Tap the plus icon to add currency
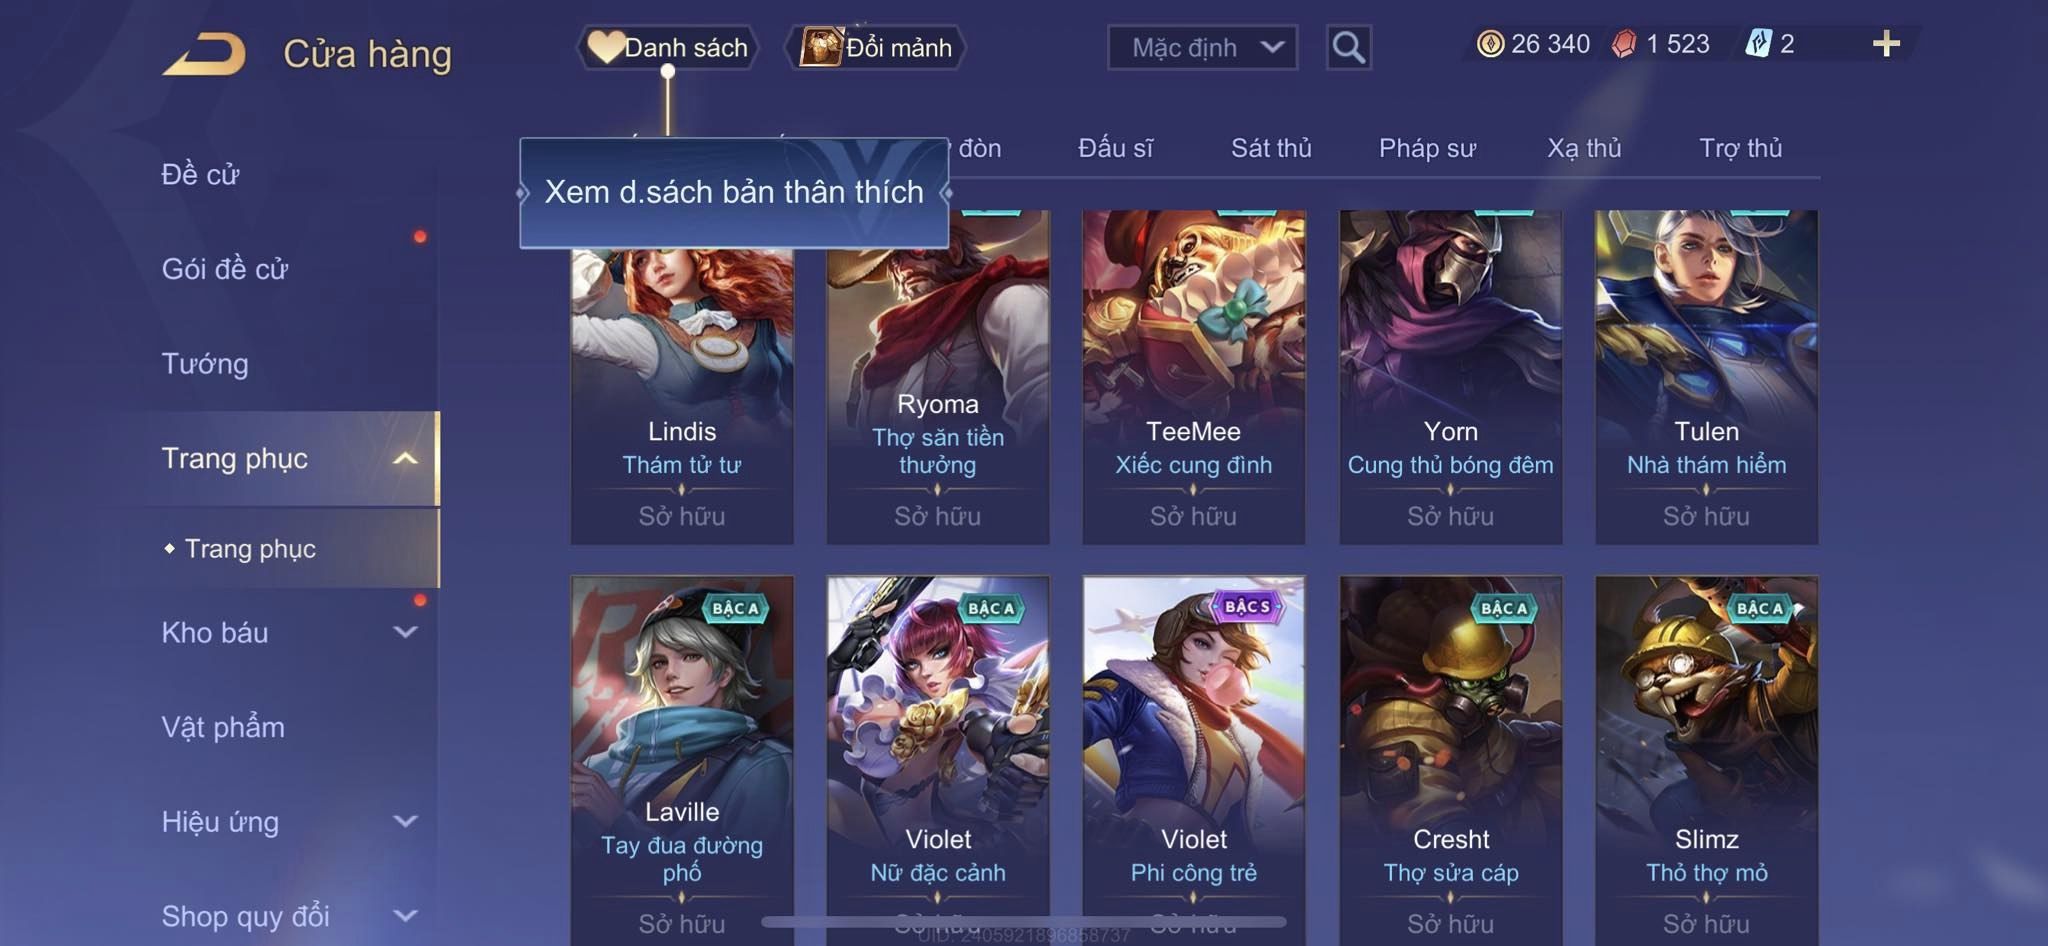2048x946 pixels. click(1886, 44)
